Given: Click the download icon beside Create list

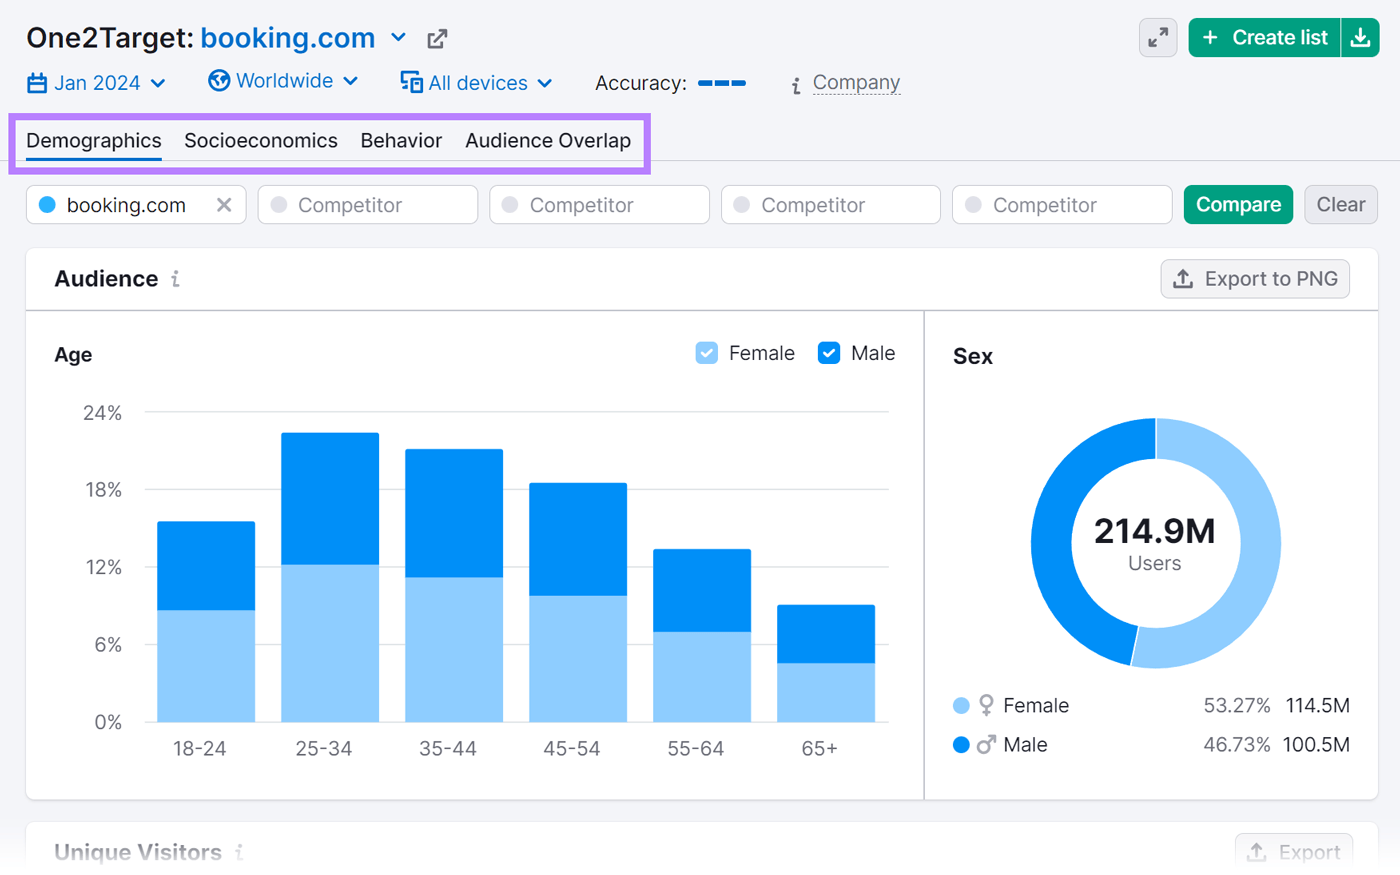Looking at the screenshot, I should point(1360,38).
